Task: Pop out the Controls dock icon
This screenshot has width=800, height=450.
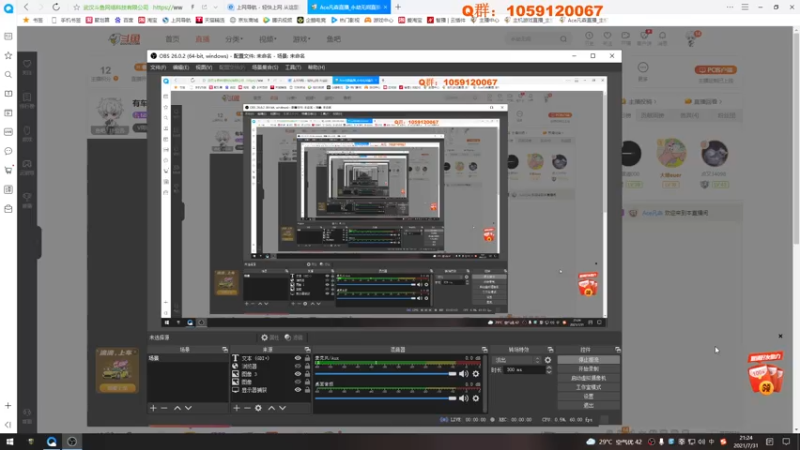Action: pos(617,349)
